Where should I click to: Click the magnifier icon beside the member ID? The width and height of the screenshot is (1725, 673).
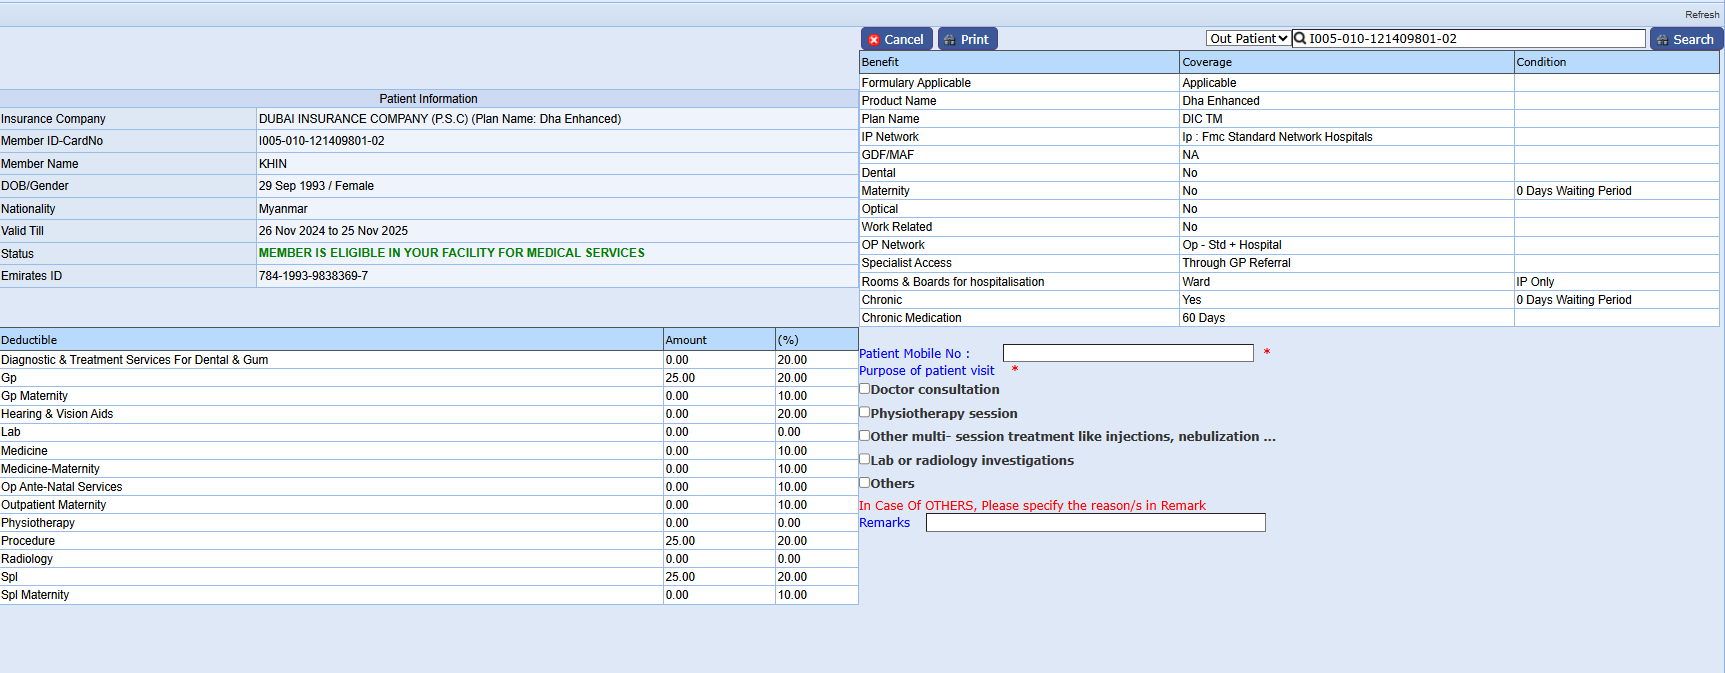tap(1300, 39)
